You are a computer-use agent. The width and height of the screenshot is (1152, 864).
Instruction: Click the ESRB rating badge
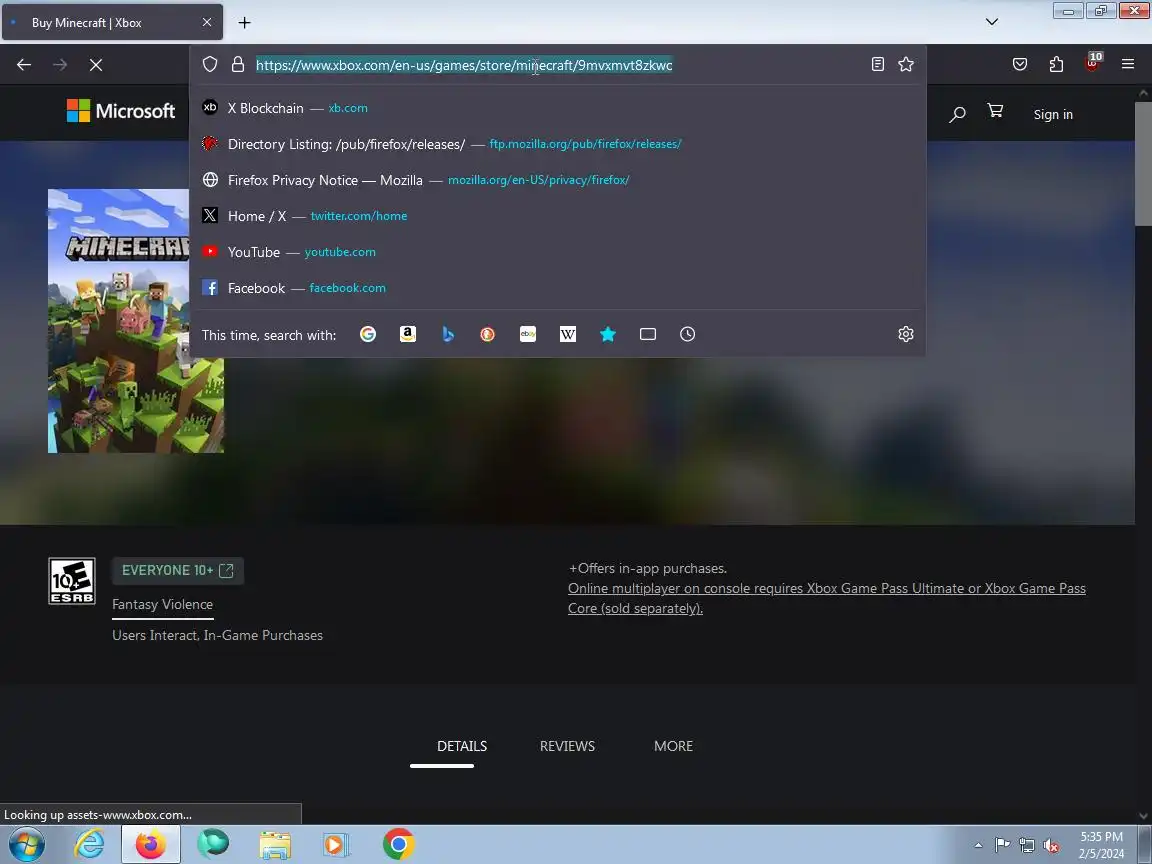point(72,581)
